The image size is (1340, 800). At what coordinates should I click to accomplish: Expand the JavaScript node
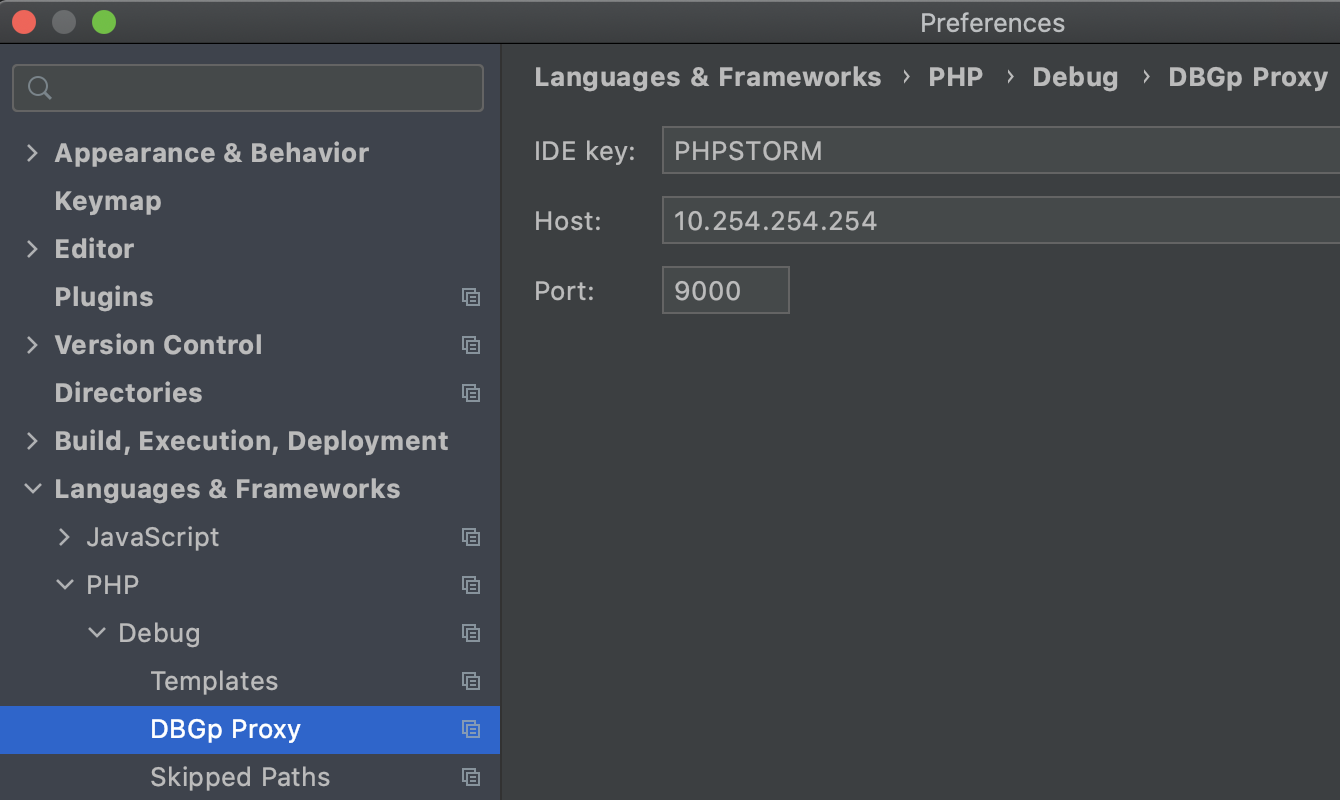(64, 537)
